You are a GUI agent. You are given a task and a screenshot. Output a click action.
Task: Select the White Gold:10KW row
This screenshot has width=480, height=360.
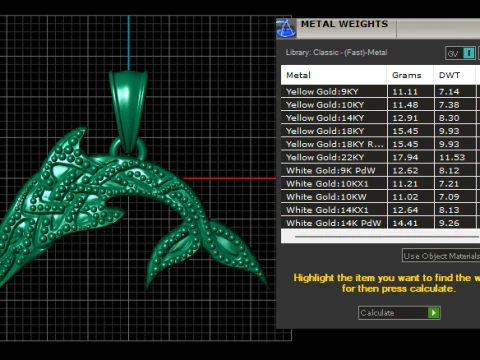click(380, 197)
